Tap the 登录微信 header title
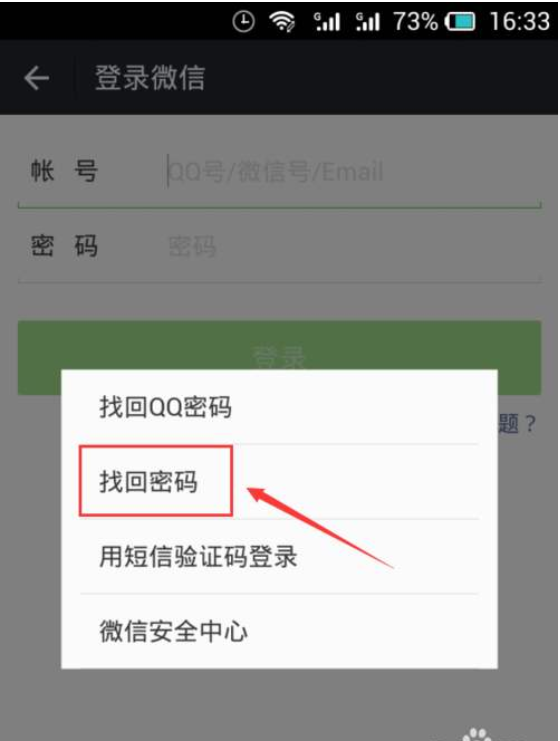 (x=149, y=78)
